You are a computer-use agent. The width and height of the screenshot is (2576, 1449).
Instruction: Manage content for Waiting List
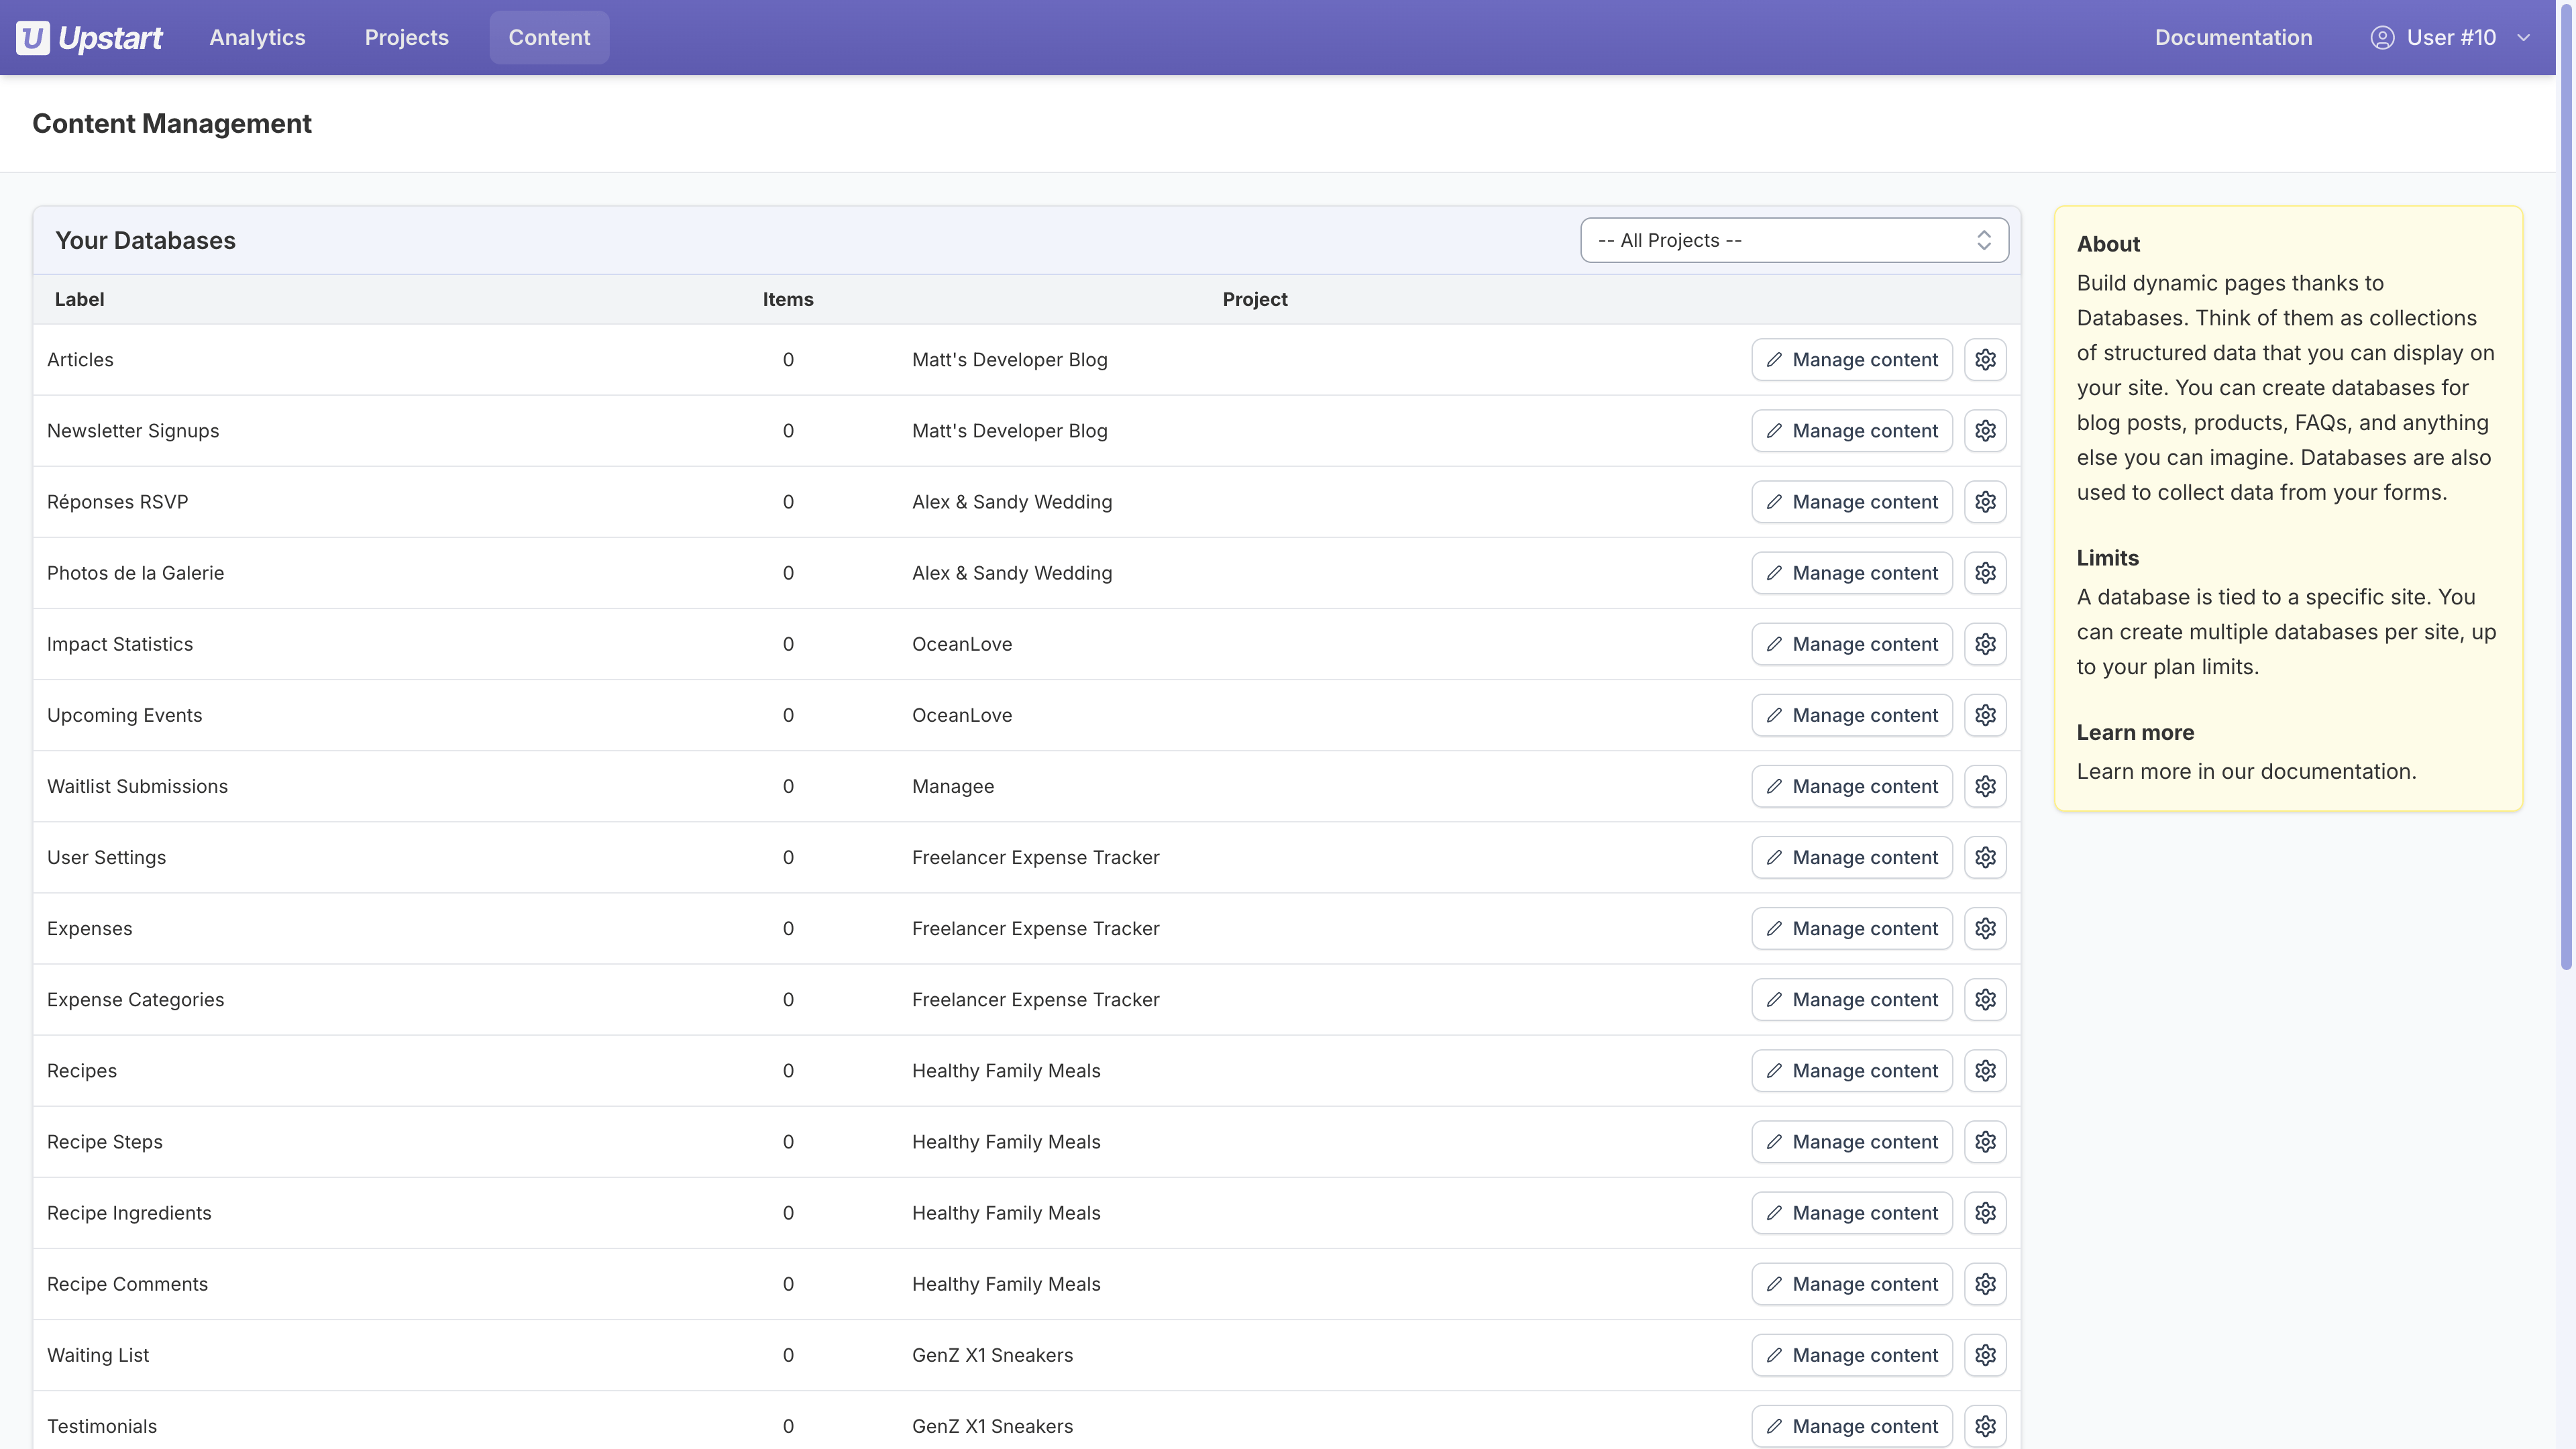[x=1851, y=1355]
